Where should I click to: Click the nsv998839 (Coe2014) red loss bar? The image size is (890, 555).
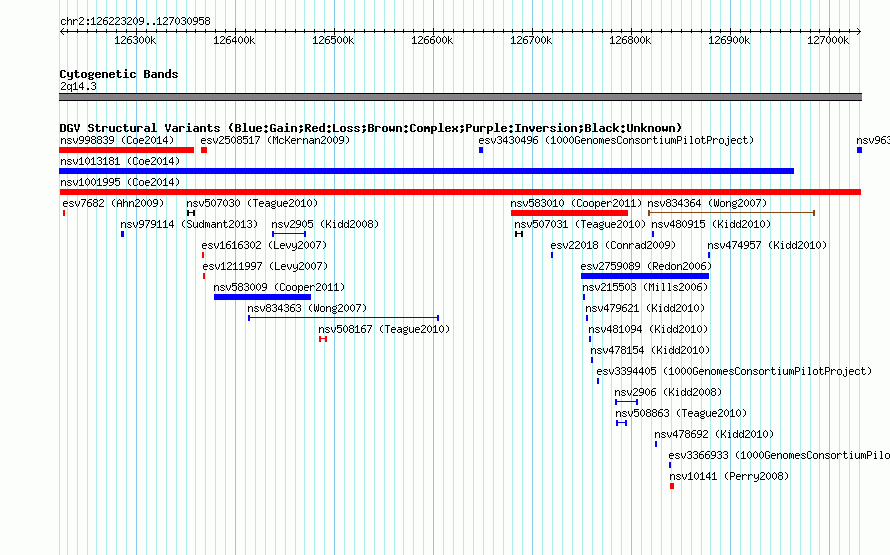[x=127, y=150]
